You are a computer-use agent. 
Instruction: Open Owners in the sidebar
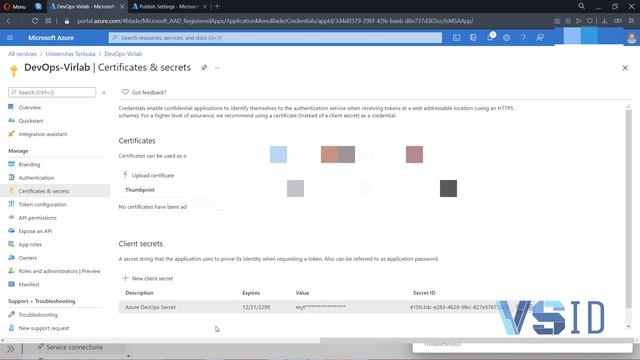point(27,258)
